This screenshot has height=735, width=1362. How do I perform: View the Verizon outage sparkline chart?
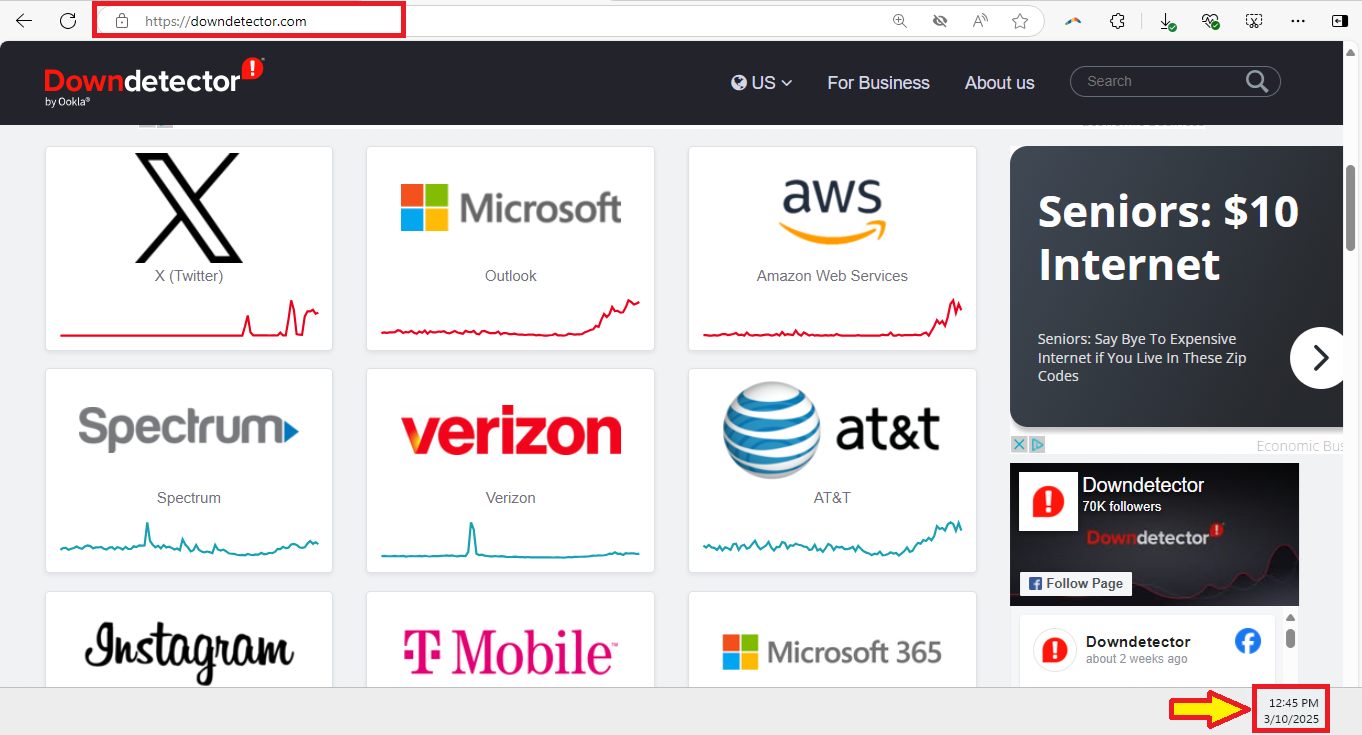pos(511,540)
